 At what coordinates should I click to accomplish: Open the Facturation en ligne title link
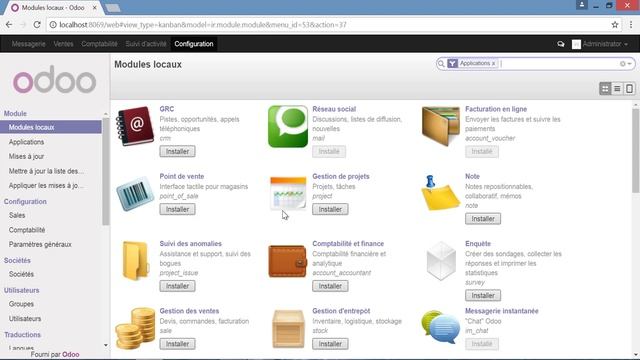(496, 109)
